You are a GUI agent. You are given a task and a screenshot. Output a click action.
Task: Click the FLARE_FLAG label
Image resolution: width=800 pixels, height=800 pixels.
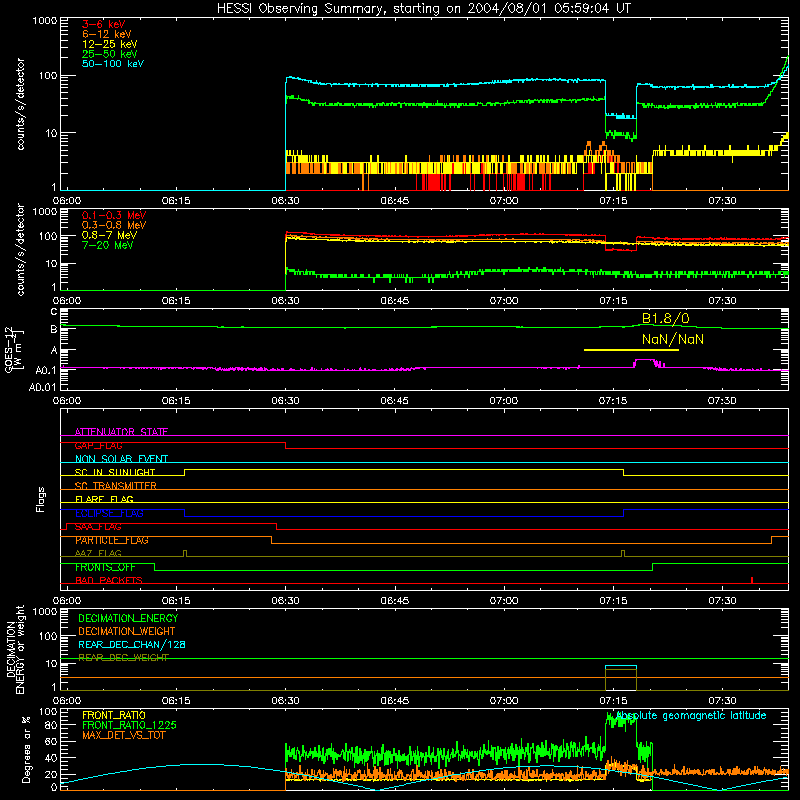pyautogui.click(x=104, y=499)
